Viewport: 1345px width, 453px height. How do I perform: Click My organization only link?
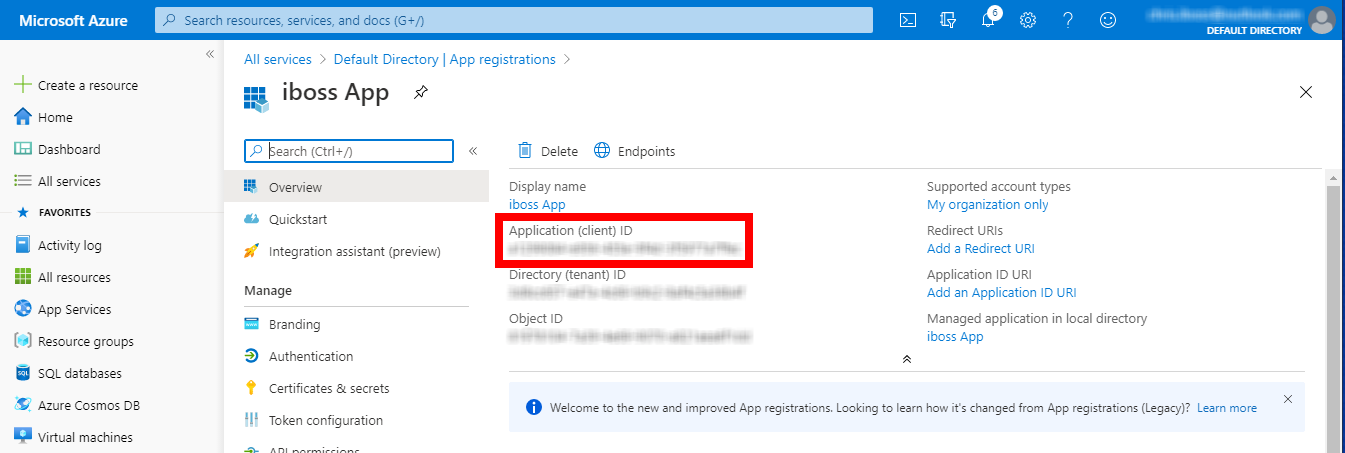[988, 204]
